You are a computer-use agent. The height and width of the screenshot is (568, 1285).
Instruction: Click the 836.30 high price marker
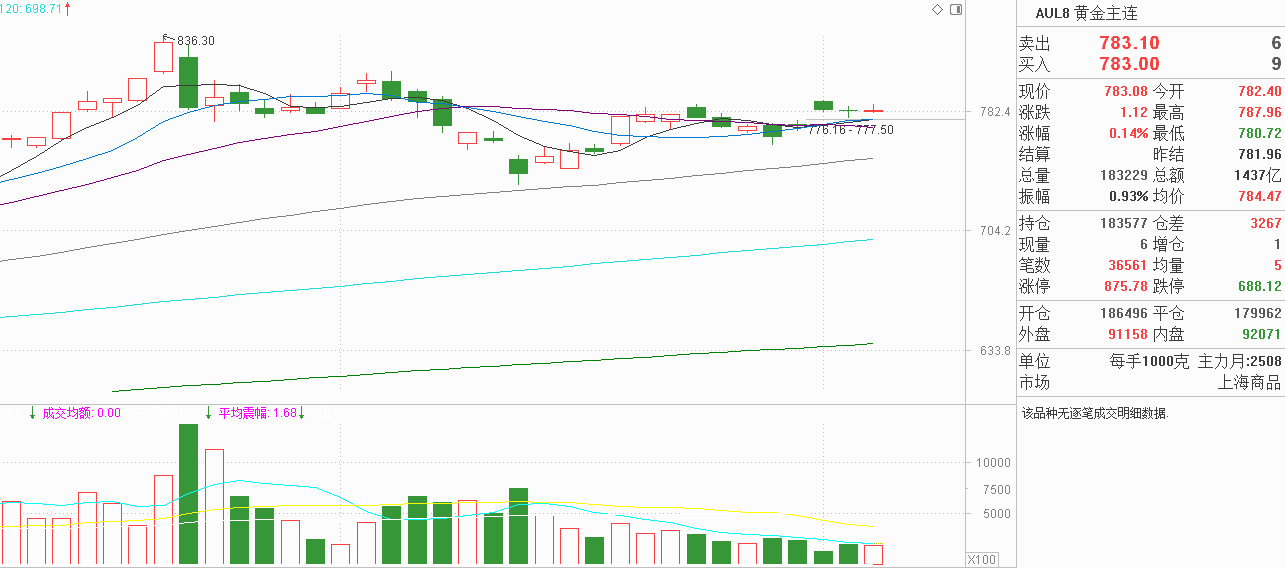(x=195, y=41)
